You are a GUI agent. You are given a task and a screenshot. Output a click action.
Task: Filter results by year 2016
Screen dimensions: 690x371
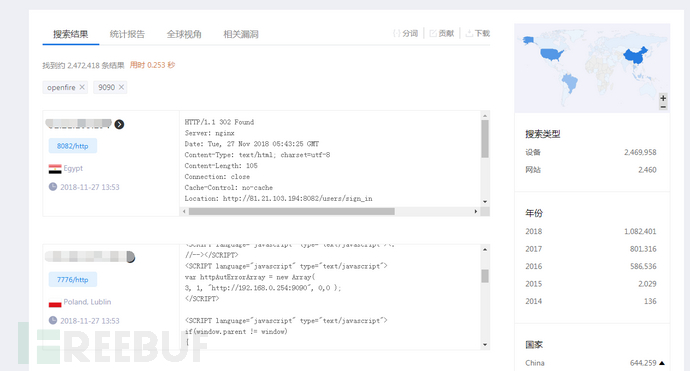(591, 266)
